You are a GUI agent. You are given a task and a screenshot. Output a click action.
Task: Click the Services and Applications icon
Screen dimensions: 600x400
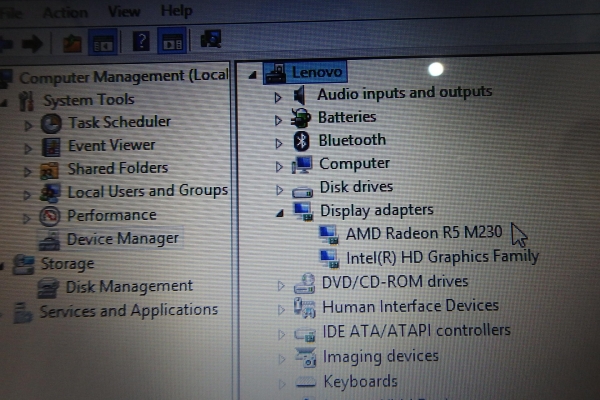[22, 312]
